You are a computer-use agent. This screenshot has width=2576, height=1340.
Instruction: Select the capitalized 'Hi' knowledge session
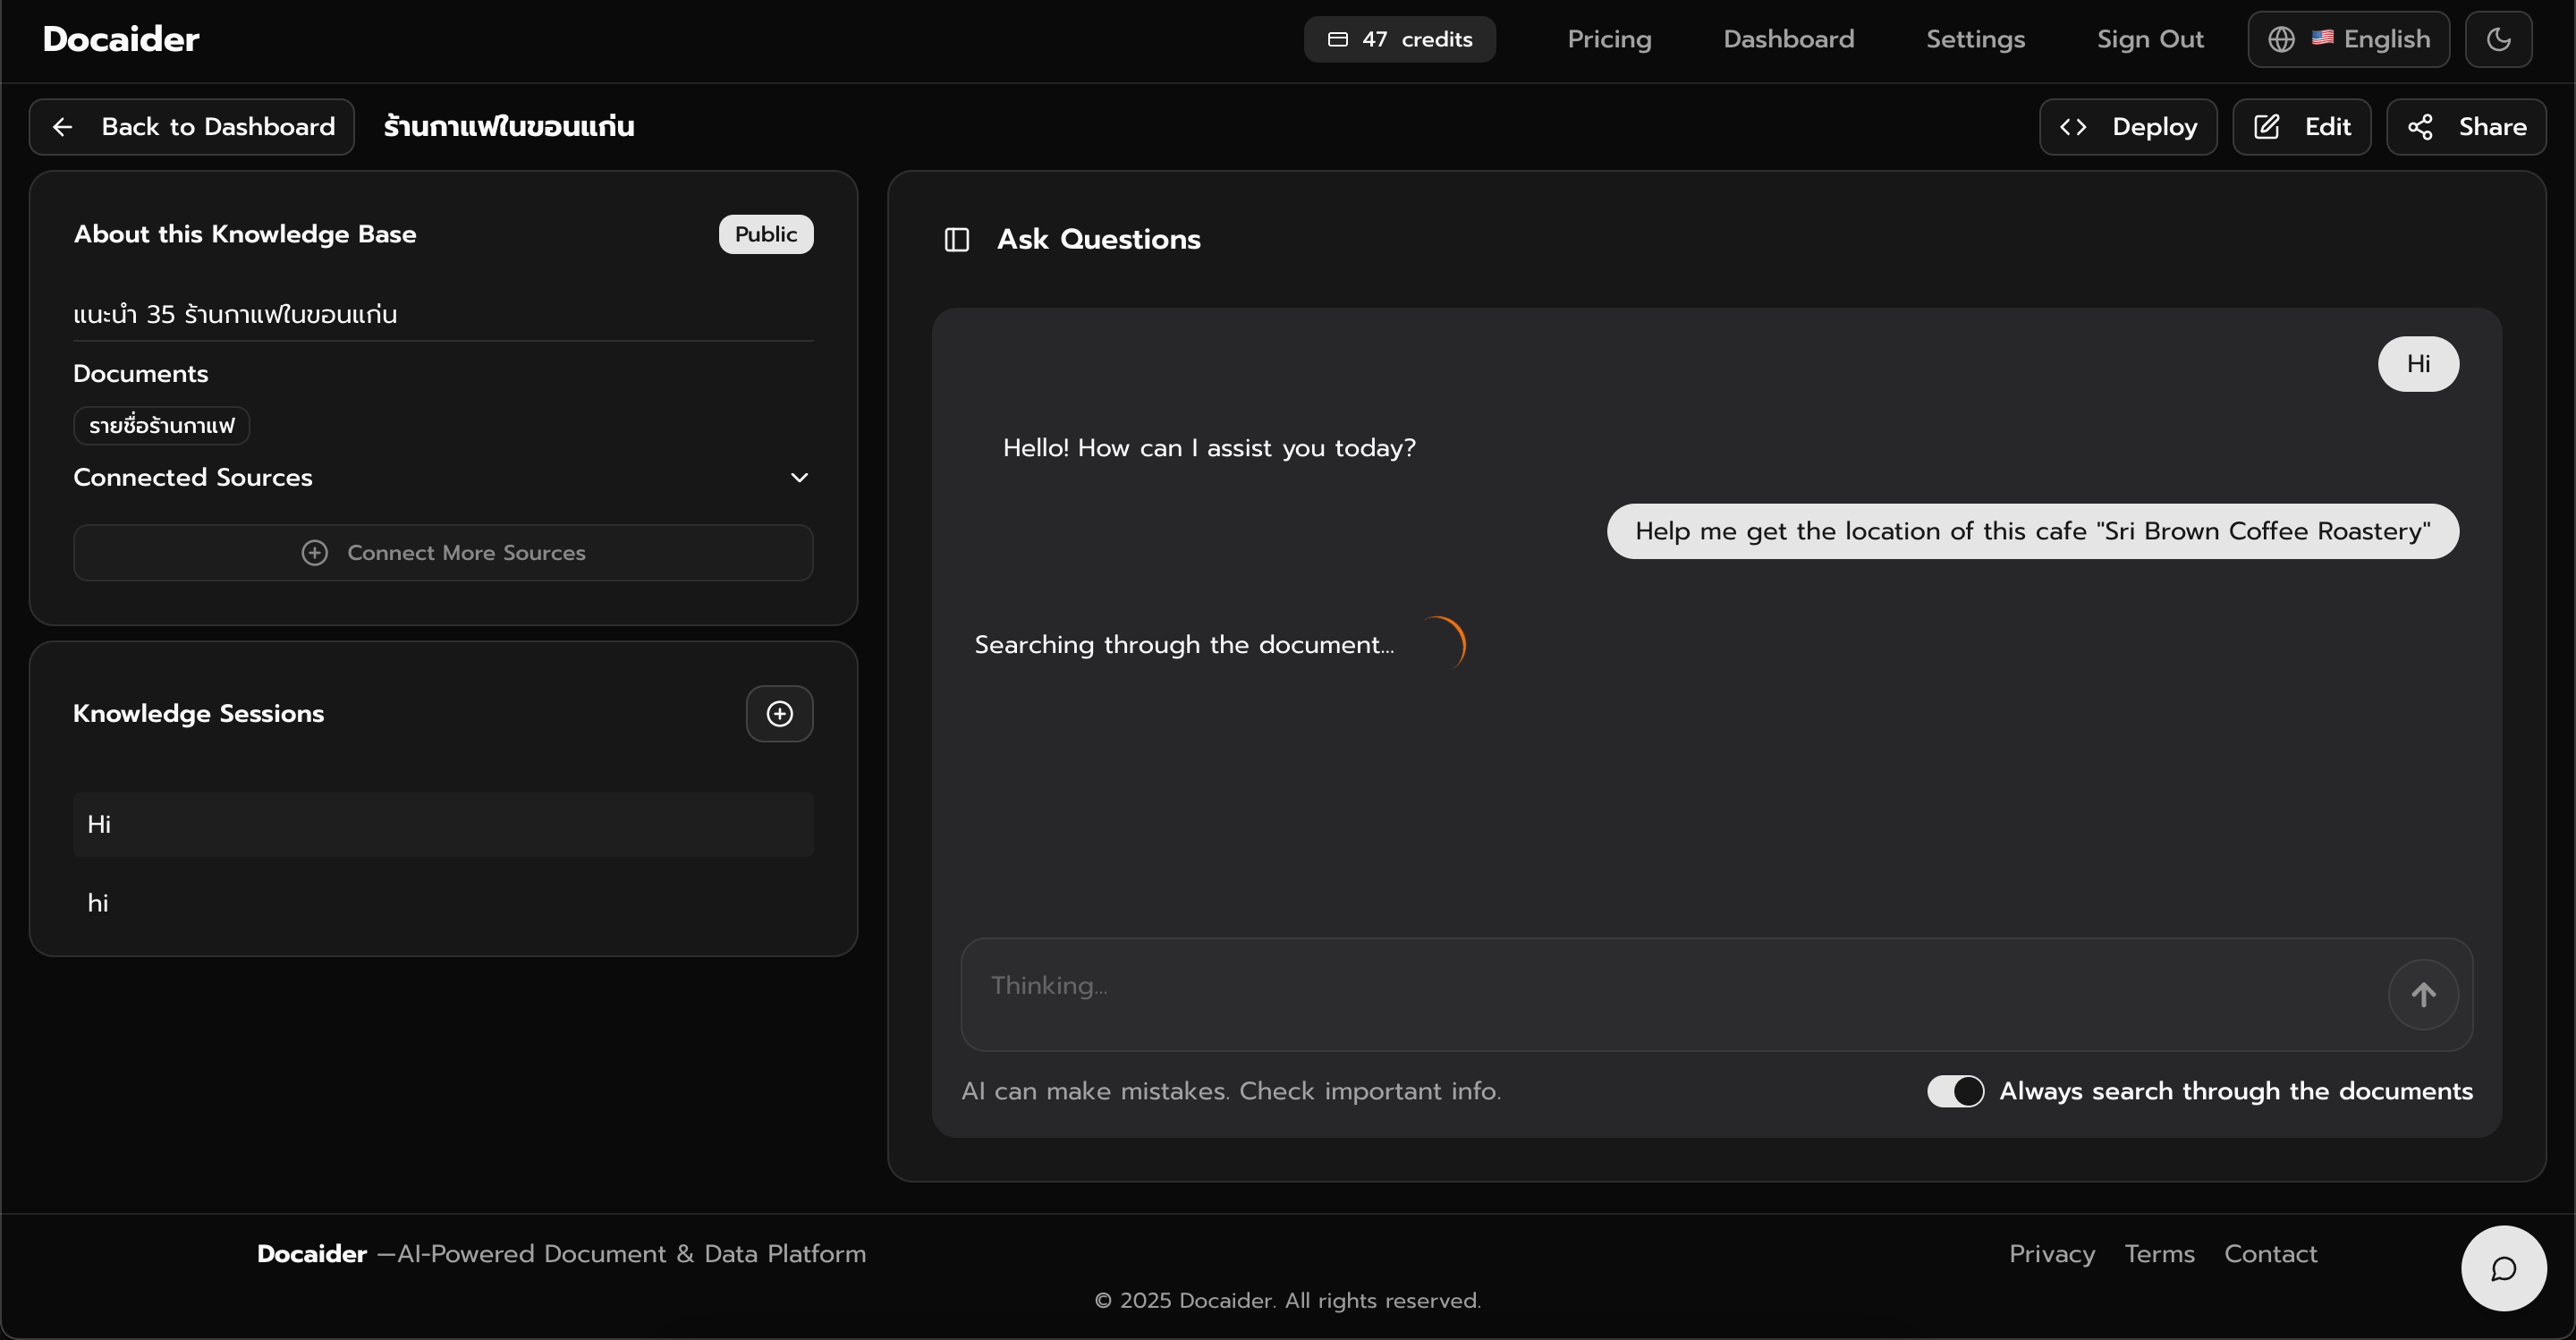(x=443, y=825)
